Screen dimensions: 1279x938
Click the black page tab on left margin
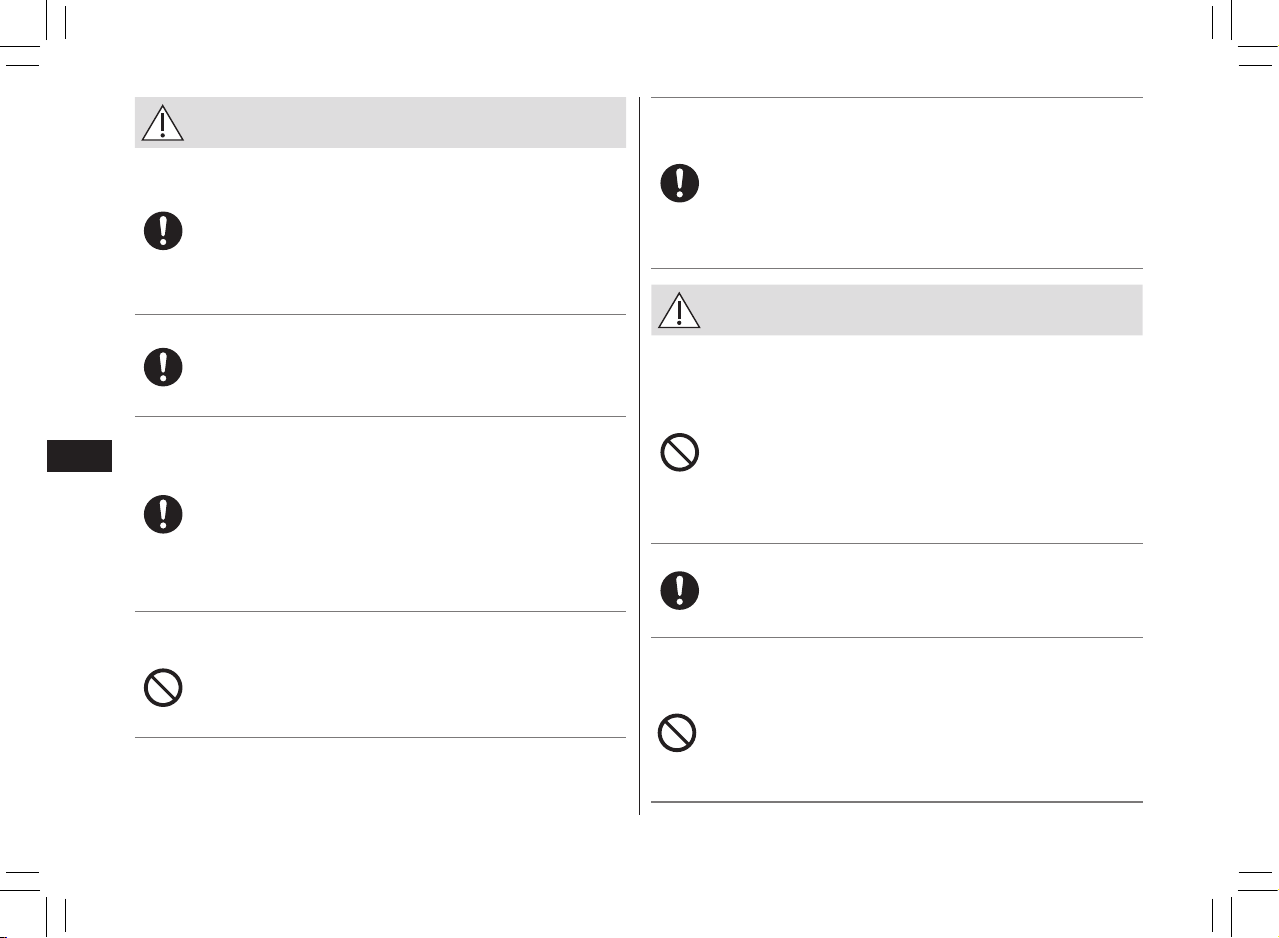[x=80, y=455]
